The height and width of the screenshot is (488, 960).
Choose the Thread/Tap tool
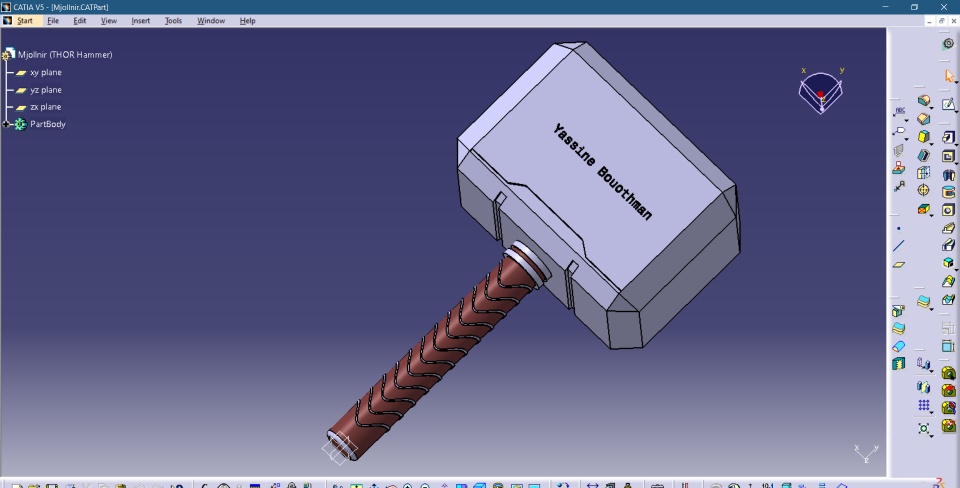pyautogui.click(x=924, y=190)
